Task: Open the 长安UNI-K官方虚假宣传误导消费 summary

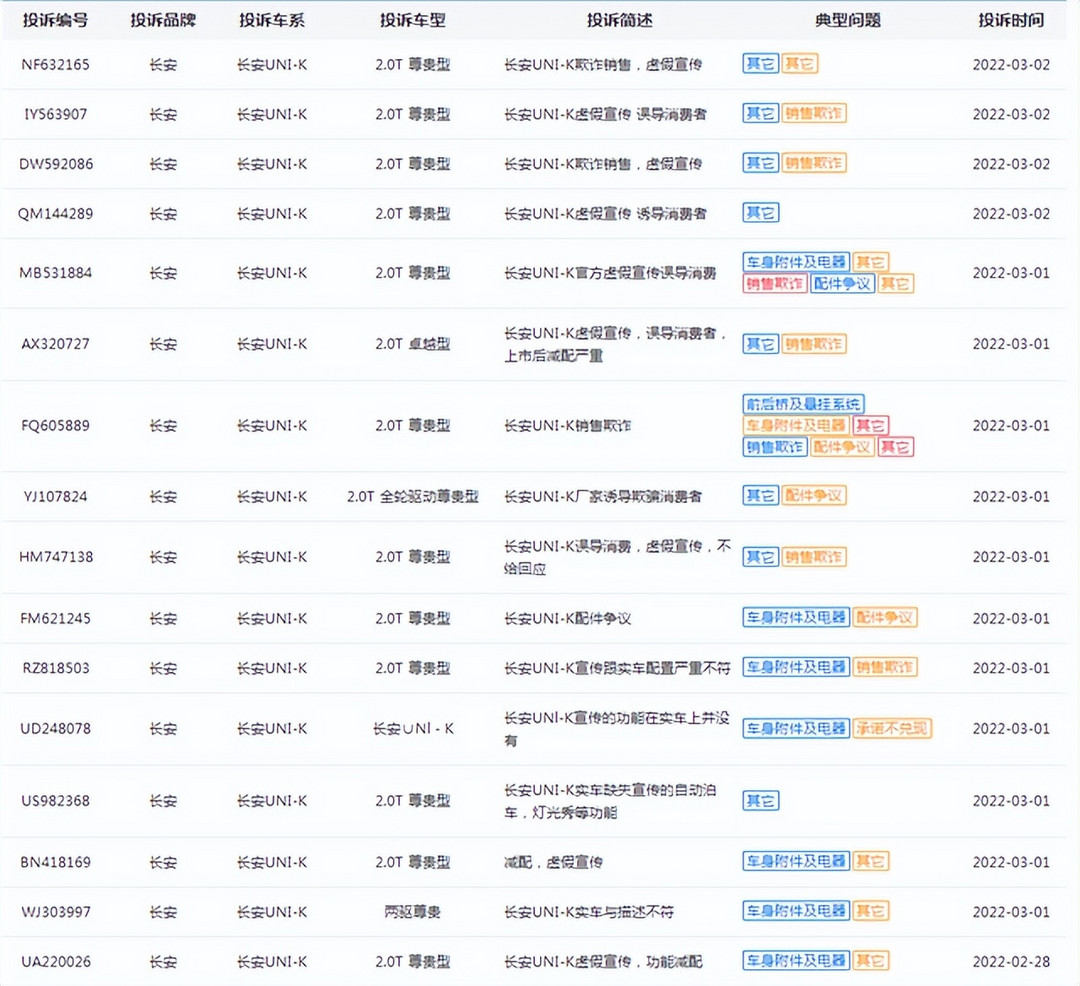Action: (610, 273)
